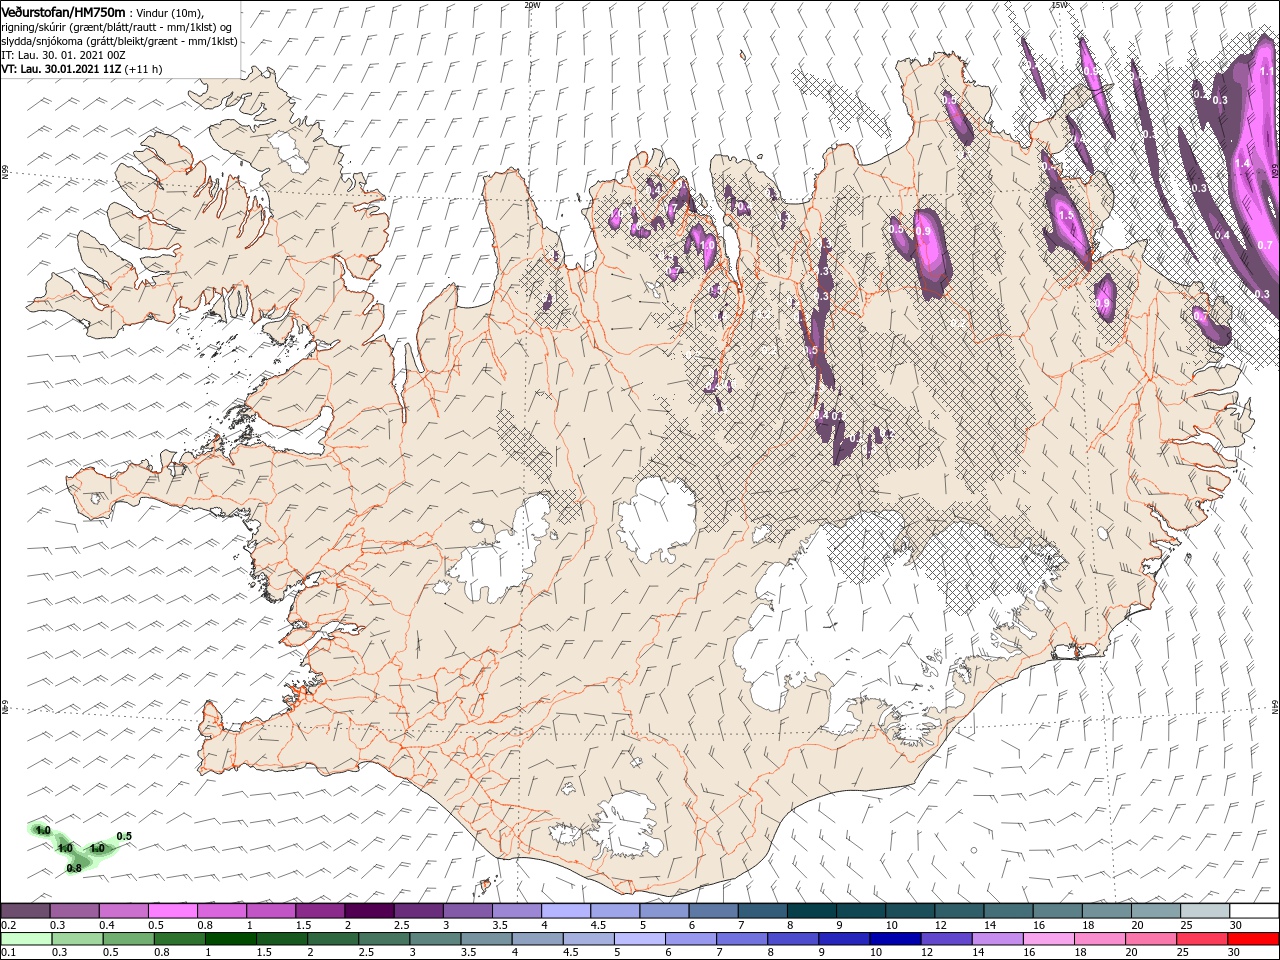Image resolution: width=1280 pixels, height=960 pixels.
Task: Click the green 0.8 rain value offshore in the southwest
Action: point(74,868)
